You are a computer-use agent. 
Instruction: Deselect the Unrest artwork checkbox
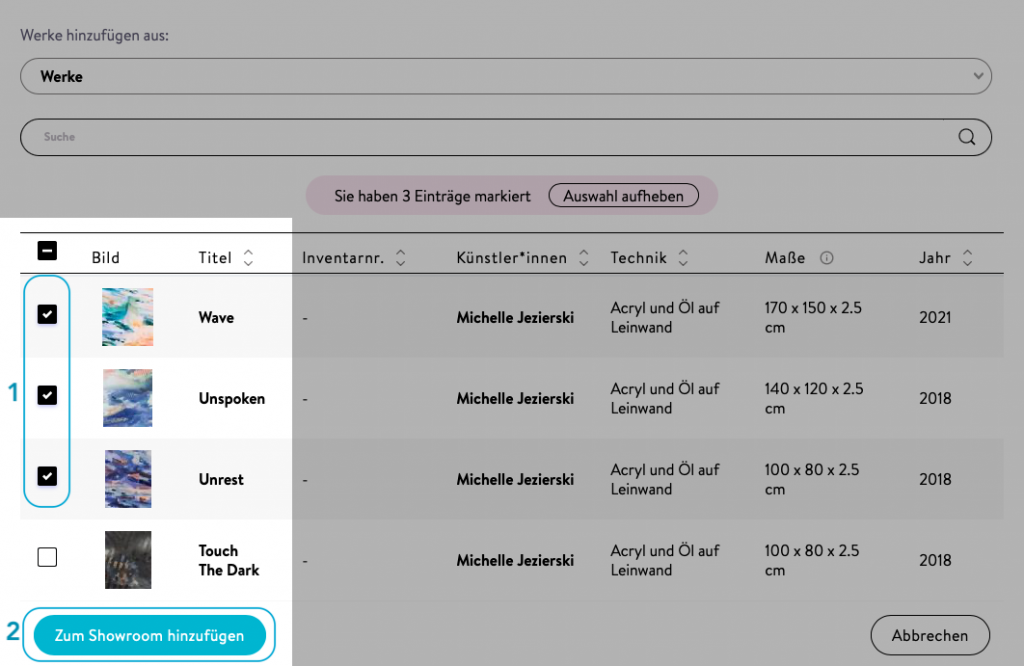point(47,476)
